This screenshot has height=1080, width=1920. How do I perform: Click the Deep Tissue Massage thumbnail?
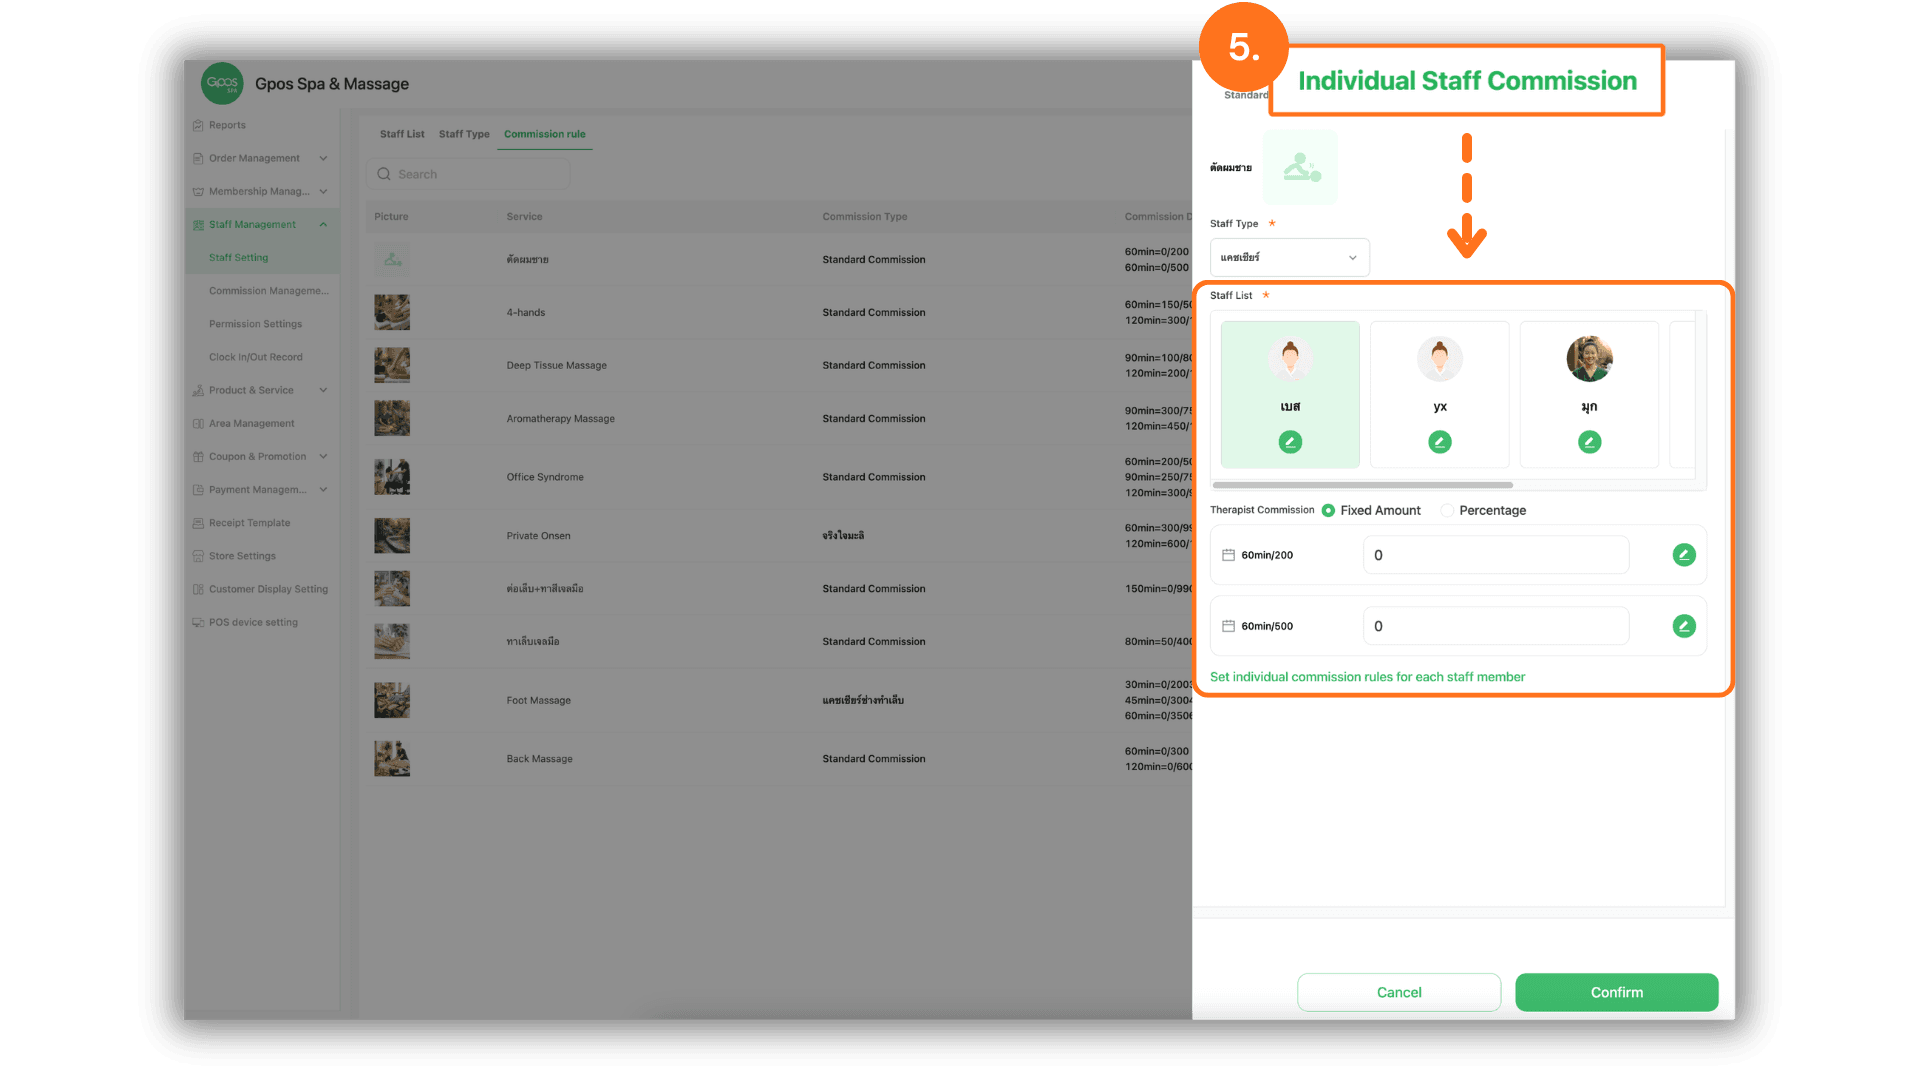pyautogui.click(x=392, y=365)
